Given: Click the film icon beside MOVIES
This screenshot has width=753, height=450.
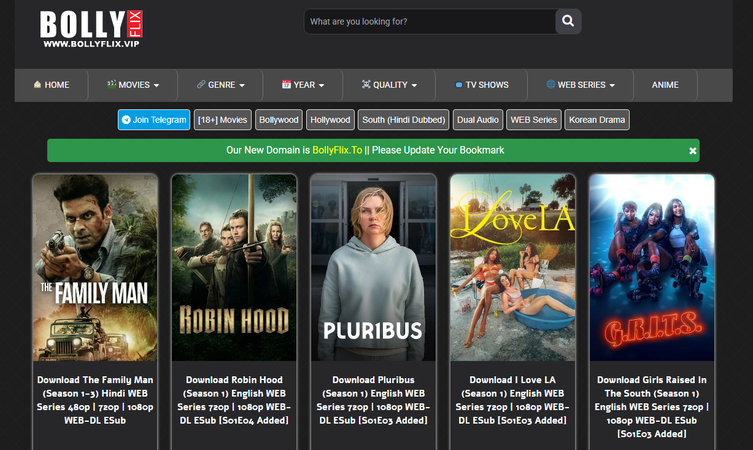Looking at the screenshot, I should tap(111, 84).
